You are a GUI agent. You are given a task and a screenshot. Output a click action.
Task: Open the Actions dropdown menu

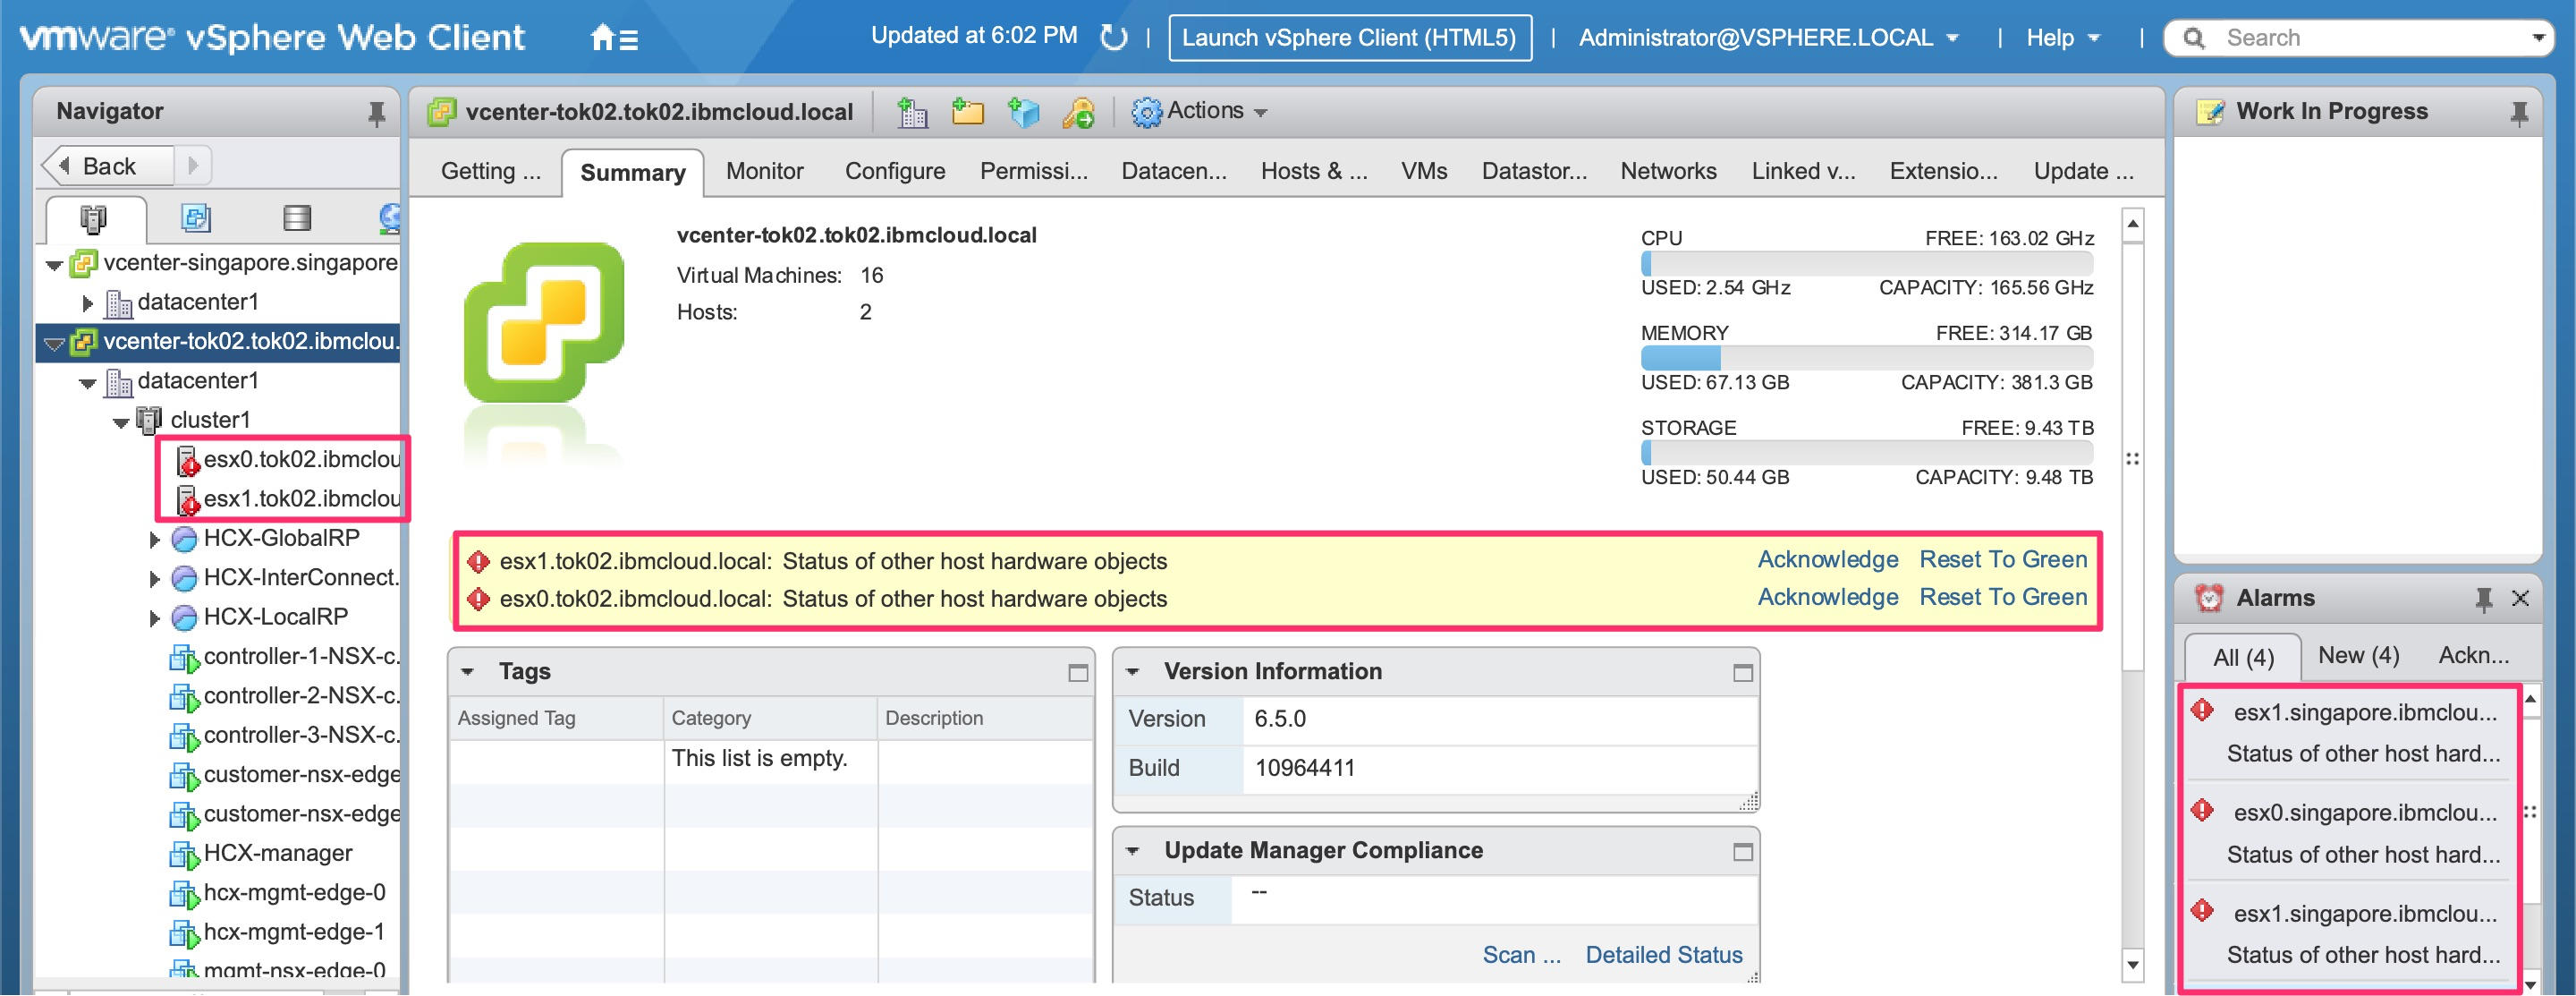pyautogui.click(x=1200, y=111)
